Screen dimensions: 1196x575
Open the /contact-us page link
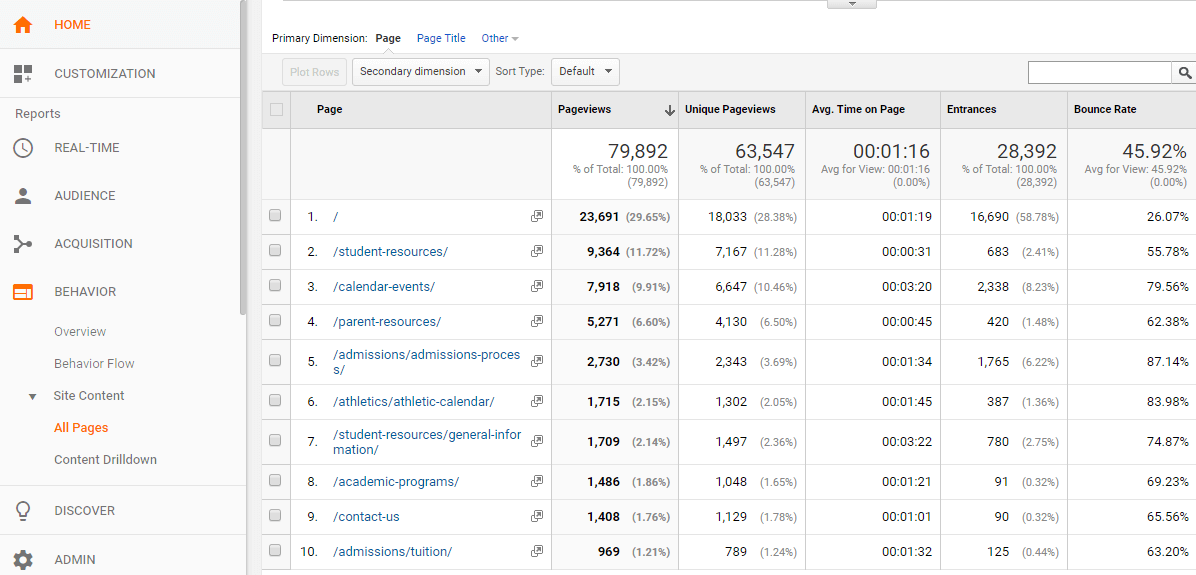[x=366, y=517]
